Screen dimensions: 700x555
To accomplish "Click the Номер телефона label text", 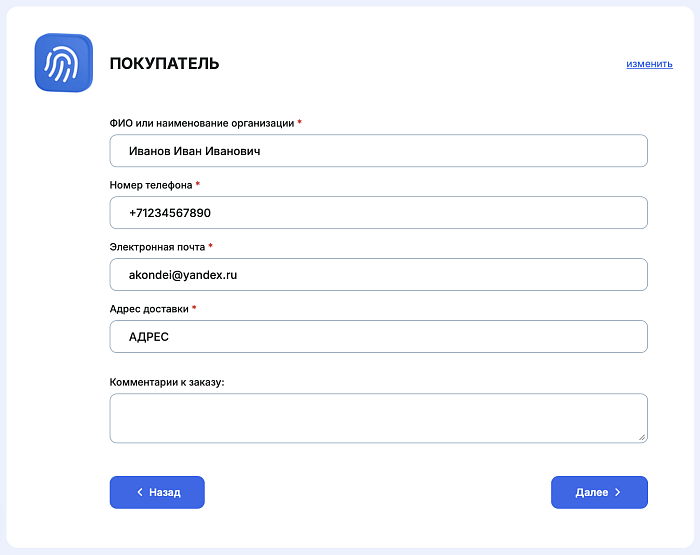I will click(x=150, y=185).
